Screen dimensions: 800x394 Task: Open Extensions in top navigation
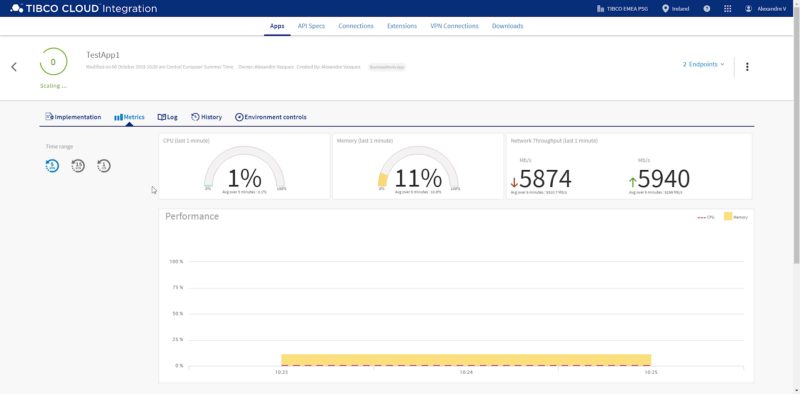(402, 26)
